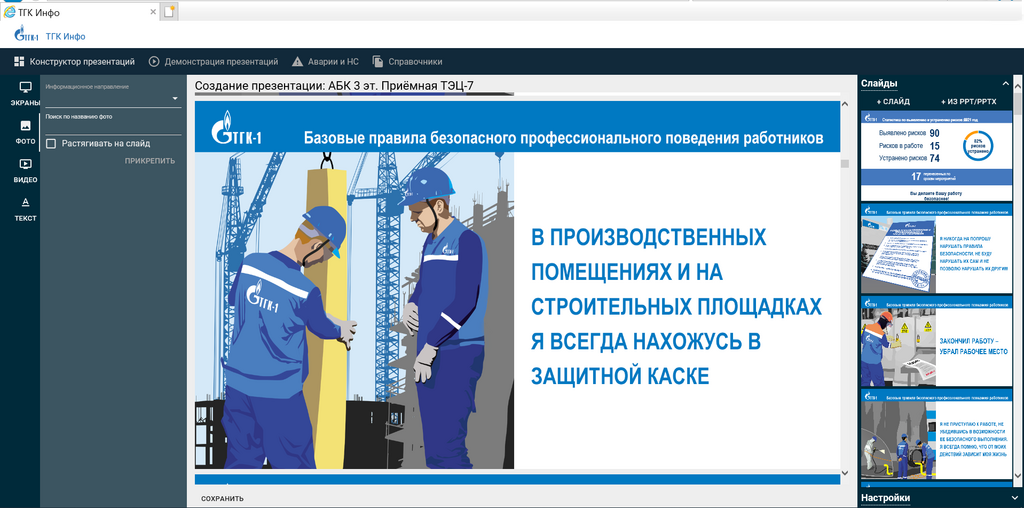
Task: Open Аварии и НС menu
Action: pos(325,61)
